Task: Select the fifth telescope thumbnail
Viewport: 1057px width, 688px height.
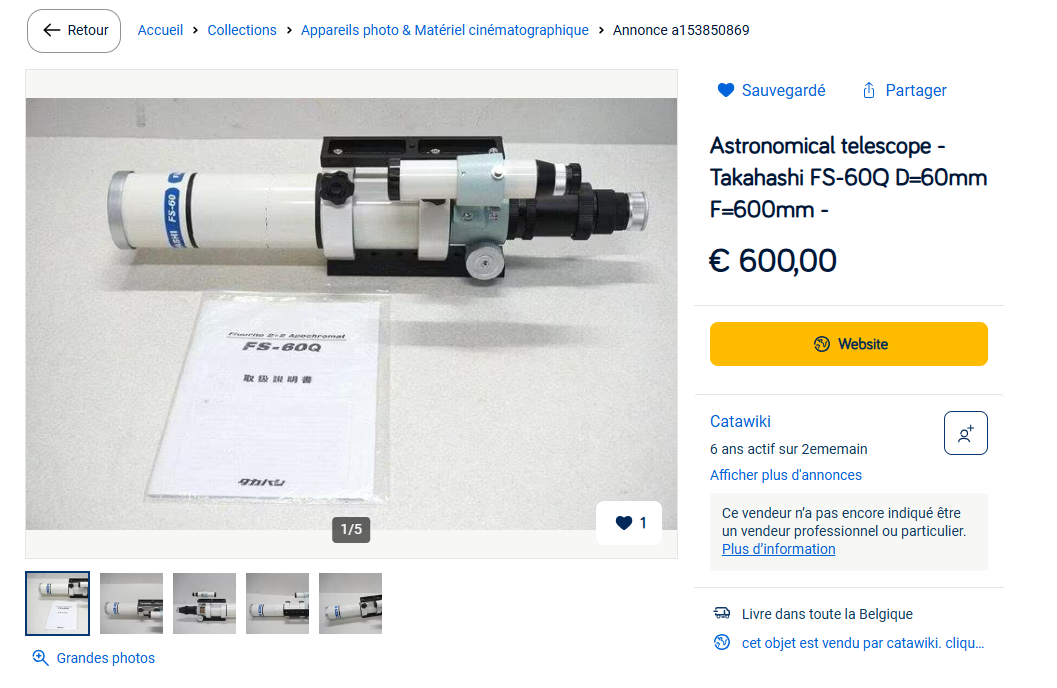Action: point(351,604)
